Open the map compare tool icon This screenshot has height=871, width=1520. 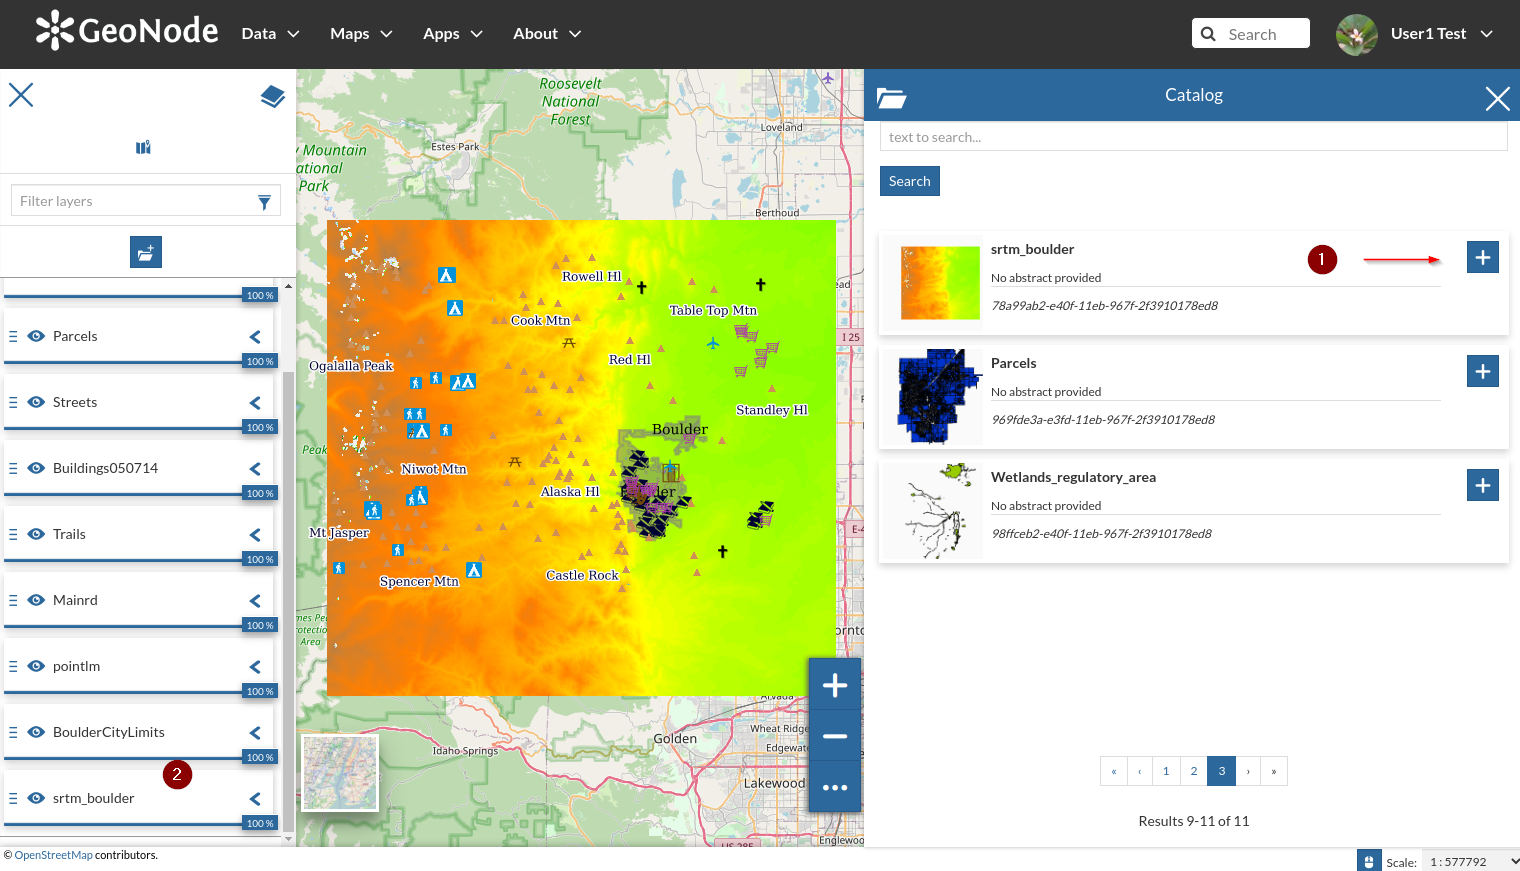[x=143, y=147]
